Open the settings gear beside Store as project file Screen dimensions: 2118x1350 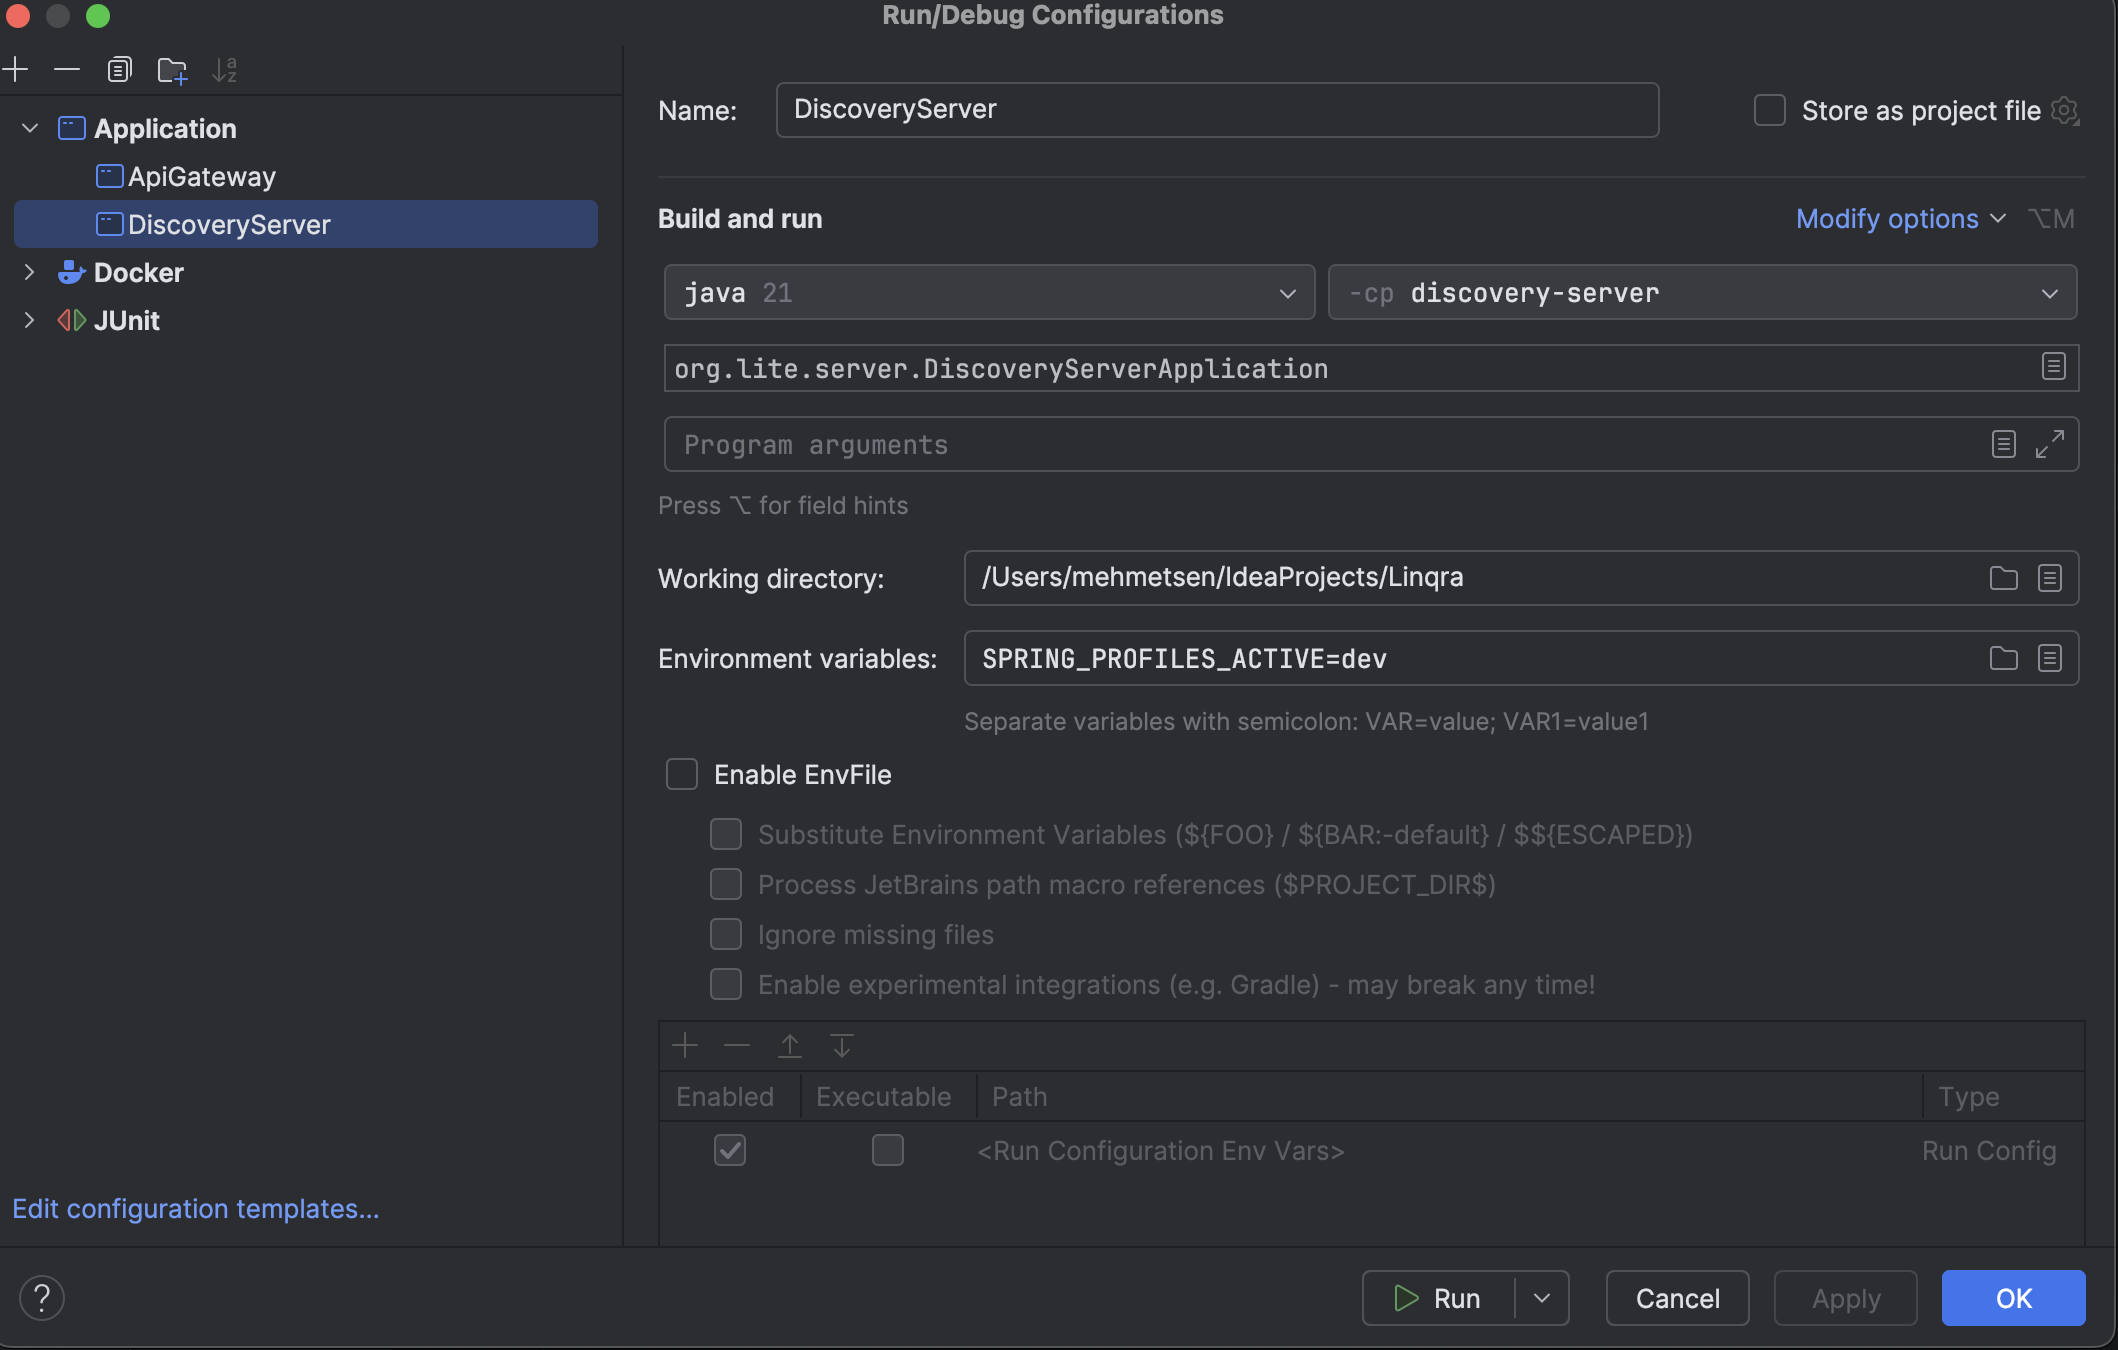point(2066,111)
